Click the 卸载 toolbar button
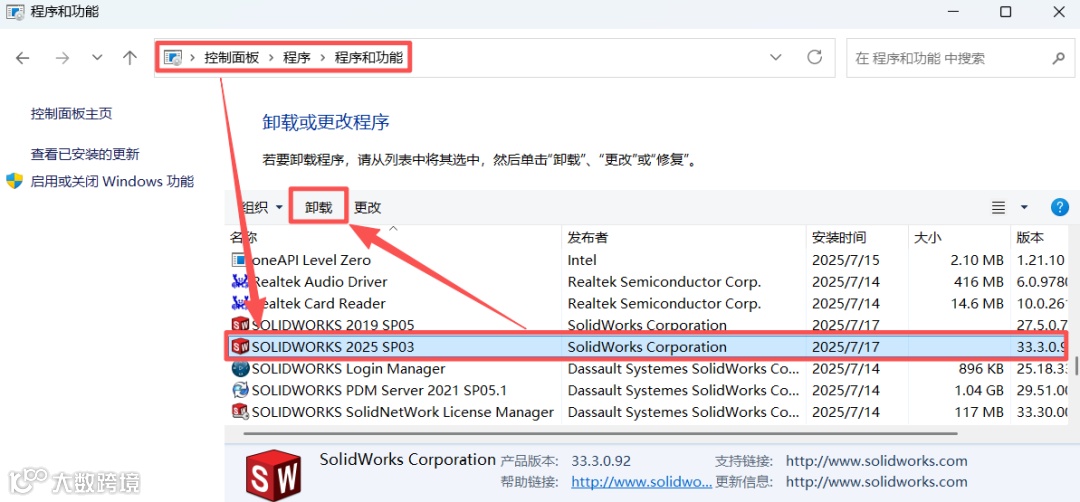1080x502 pixels. click(x=318, y=207)
